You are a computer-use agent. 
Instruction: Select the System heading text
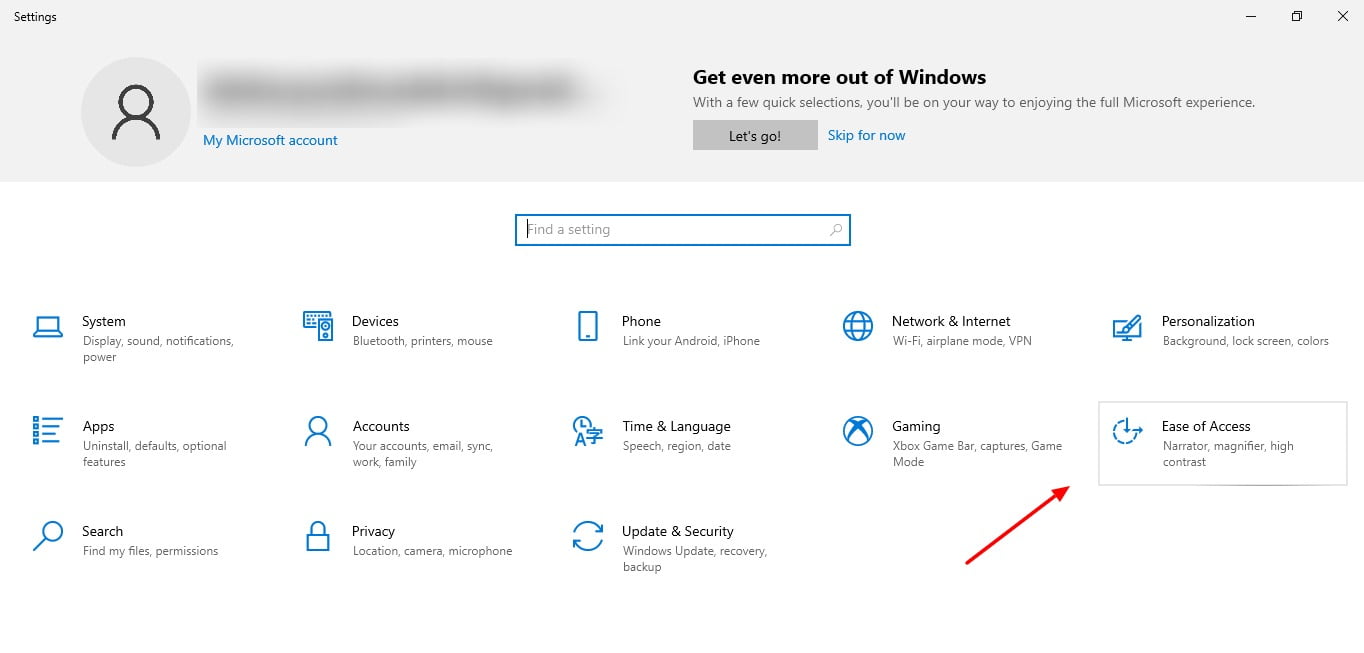(x=104, y=321)
